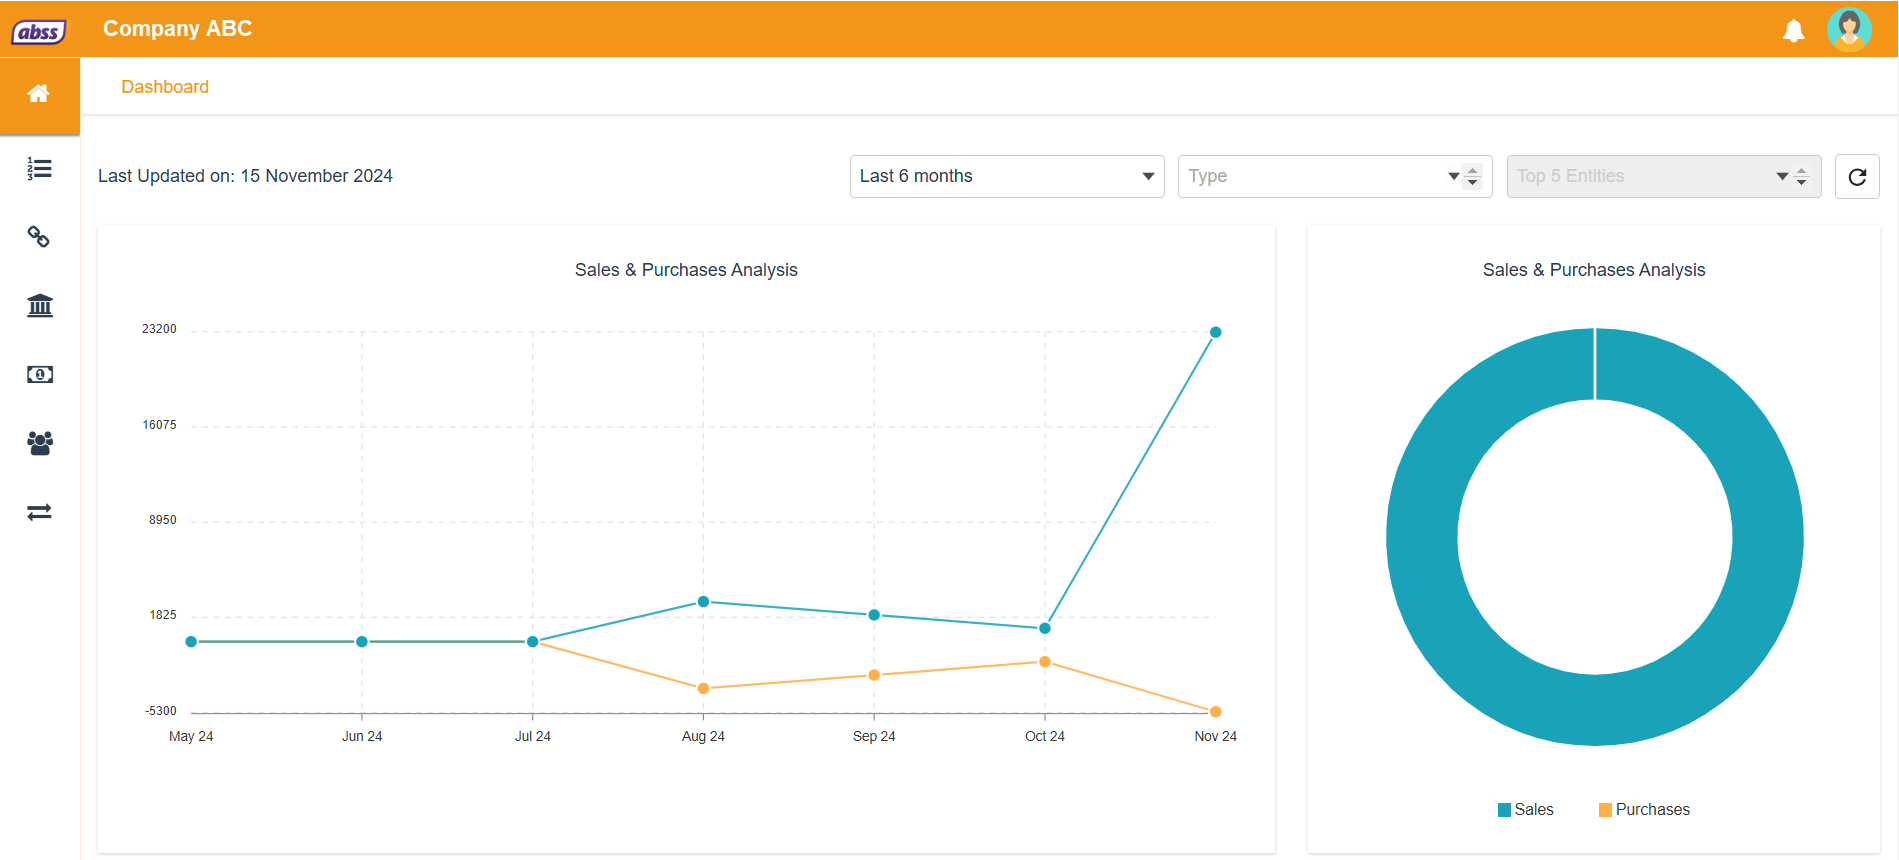The width and height of the screenshot is (1899, 860).
Task: Toggle Purchases legend in donut chart
Action: (1644, 810)
